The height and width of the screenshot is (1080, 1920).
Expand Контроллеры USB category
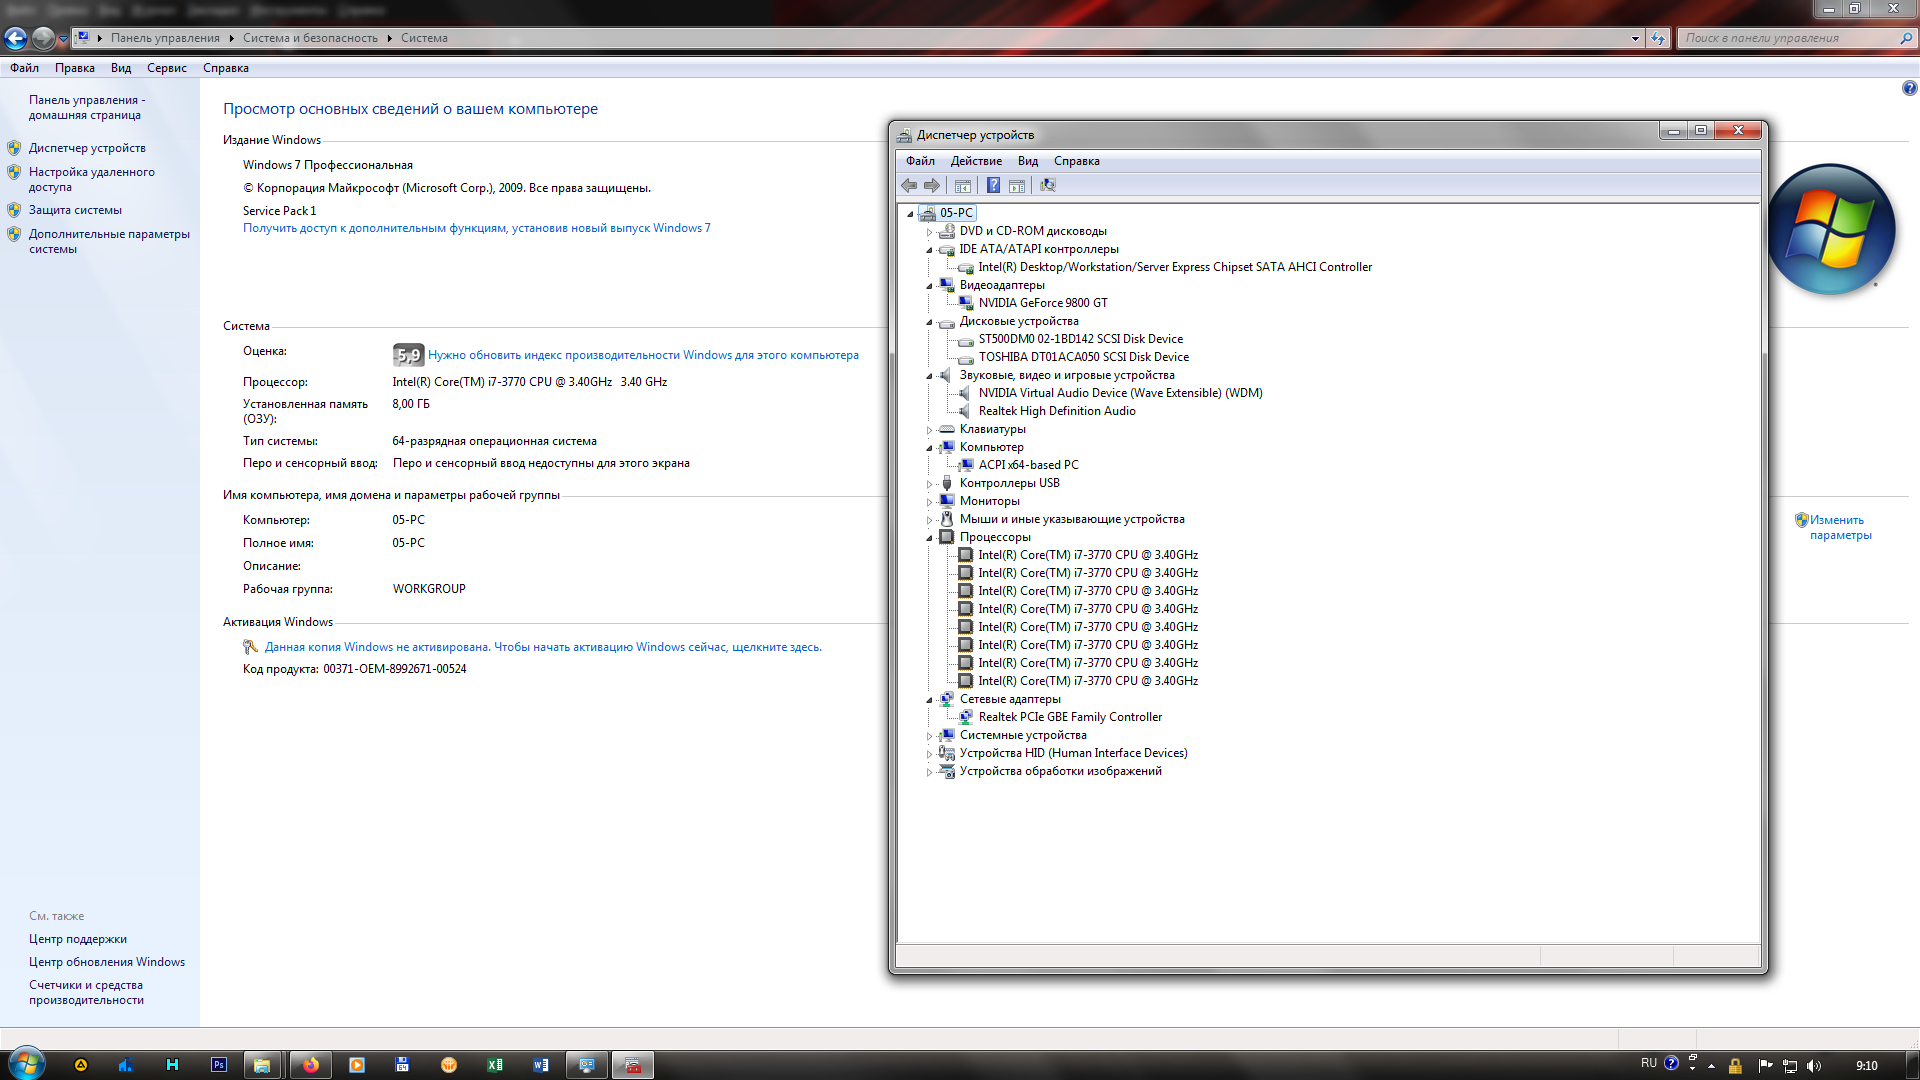click(929, 483)
